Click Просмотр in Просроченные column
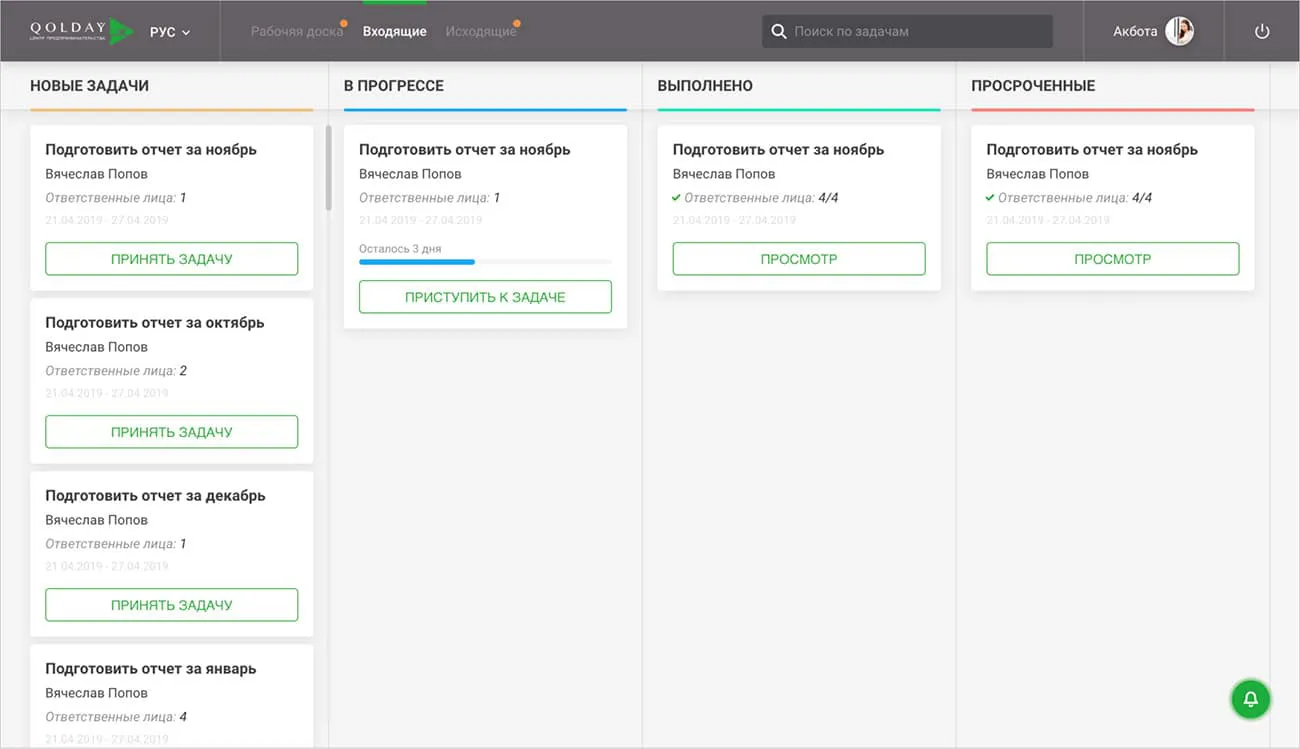Viewport: 1300px width, 749px height. coord(1112,259)
